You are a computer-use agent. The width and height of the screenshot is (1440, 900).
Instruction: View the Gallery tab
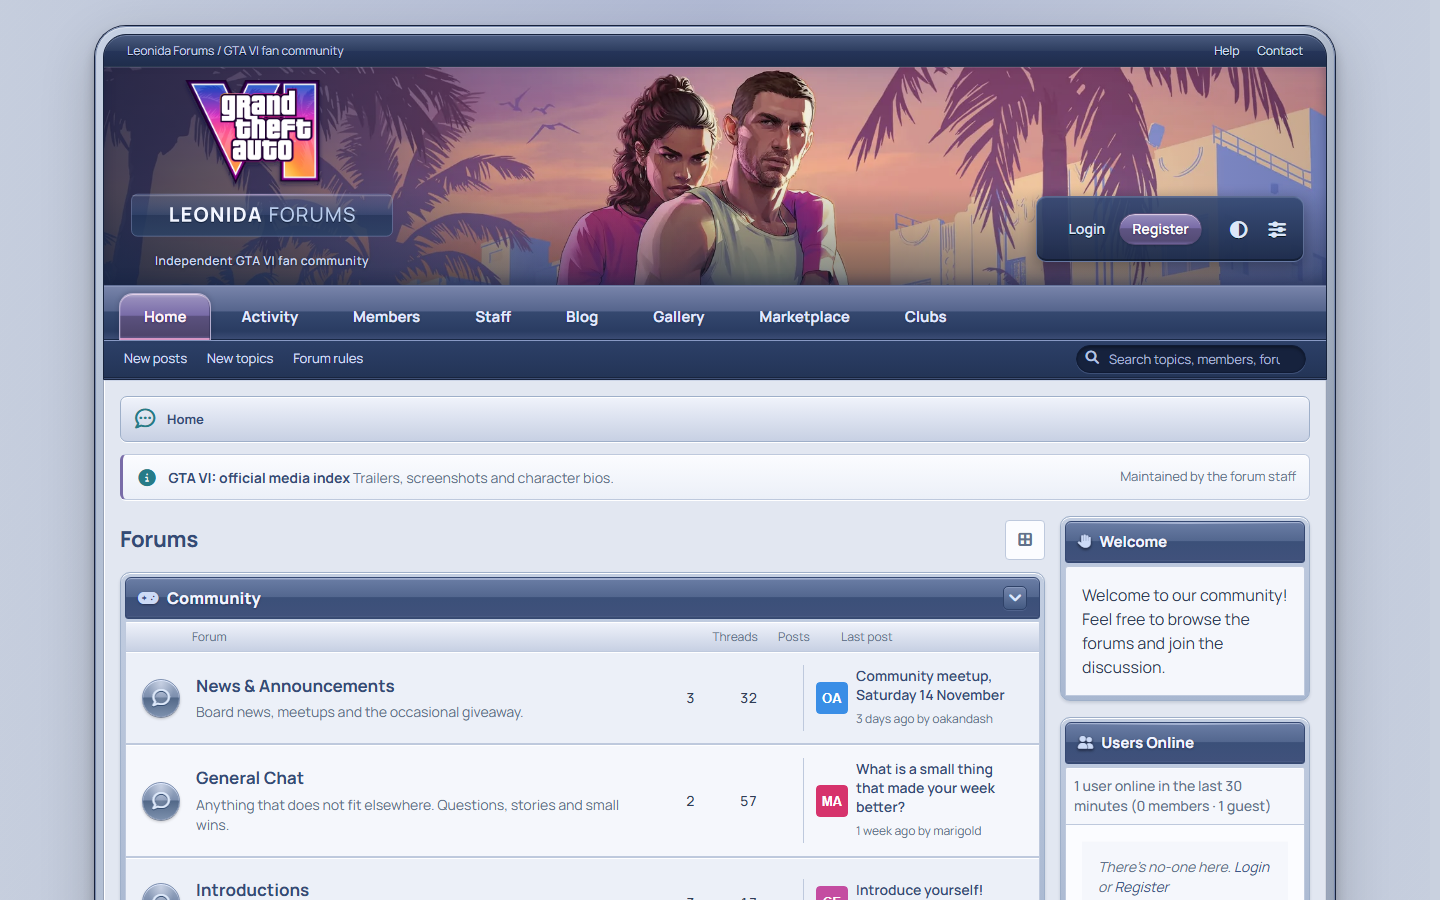679,317
